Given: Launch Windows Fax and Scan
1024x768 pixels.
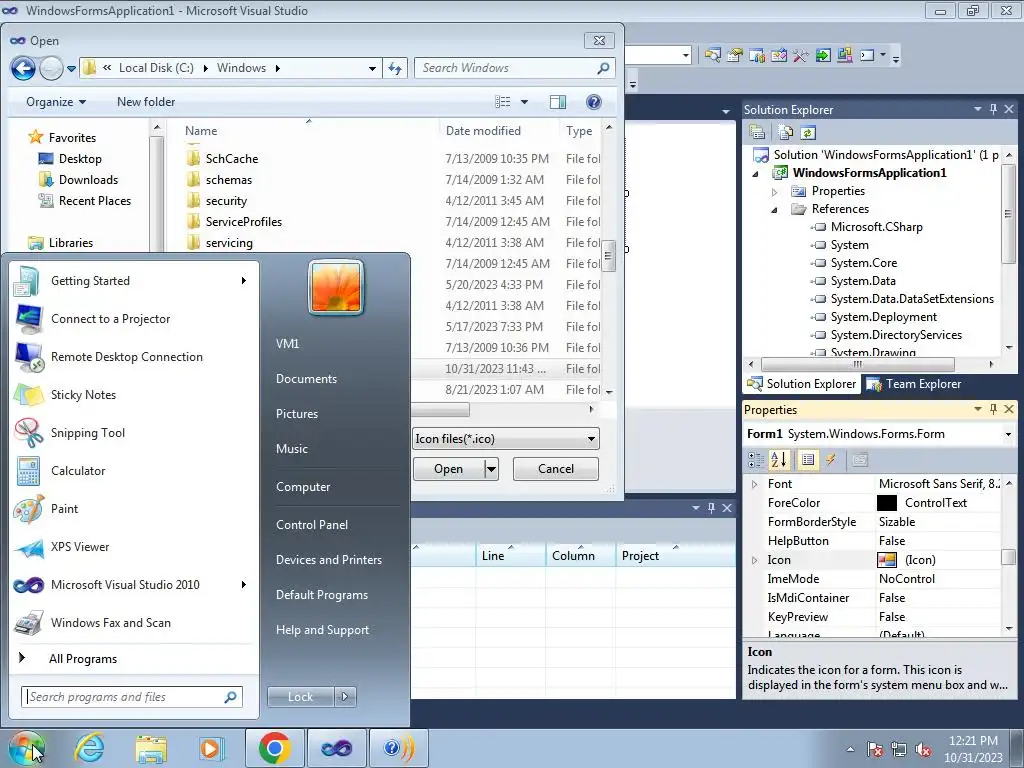Looking at the screenshot, I should (x=131, y=623).
